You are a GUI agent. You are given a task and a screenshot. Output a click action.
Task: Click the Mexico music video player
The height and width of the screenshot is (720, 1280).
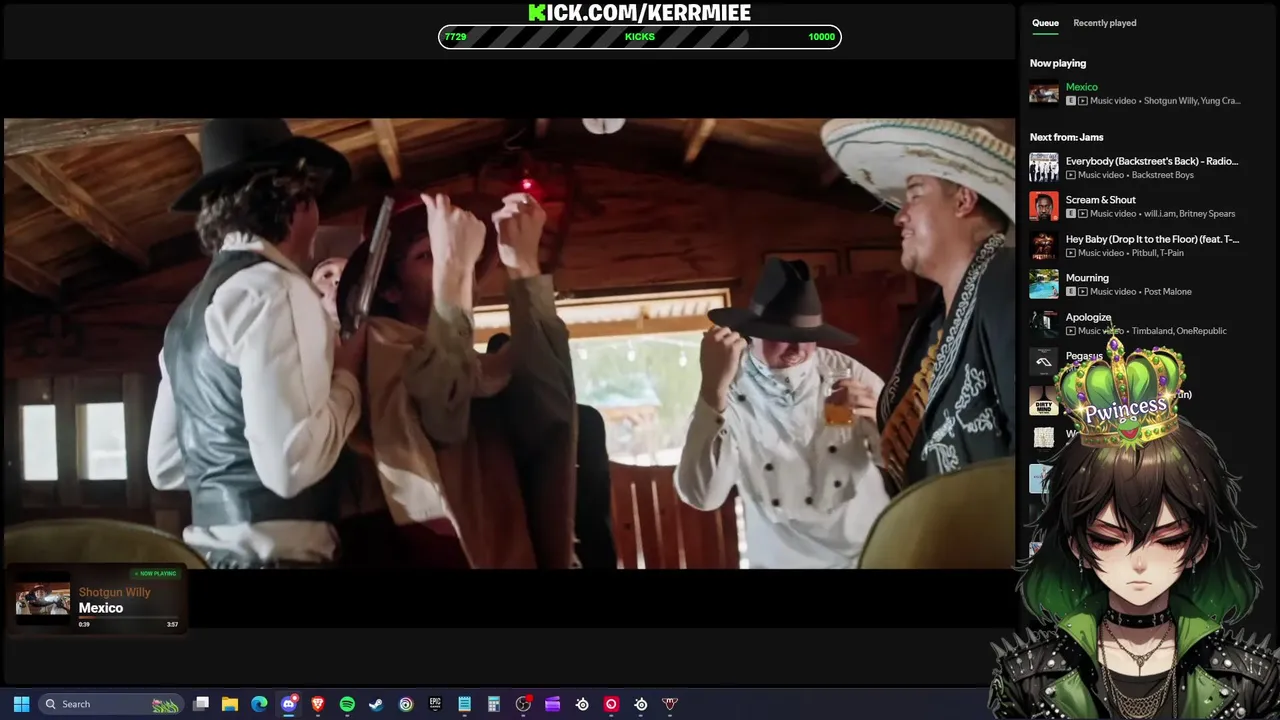(x=509, y=343)
